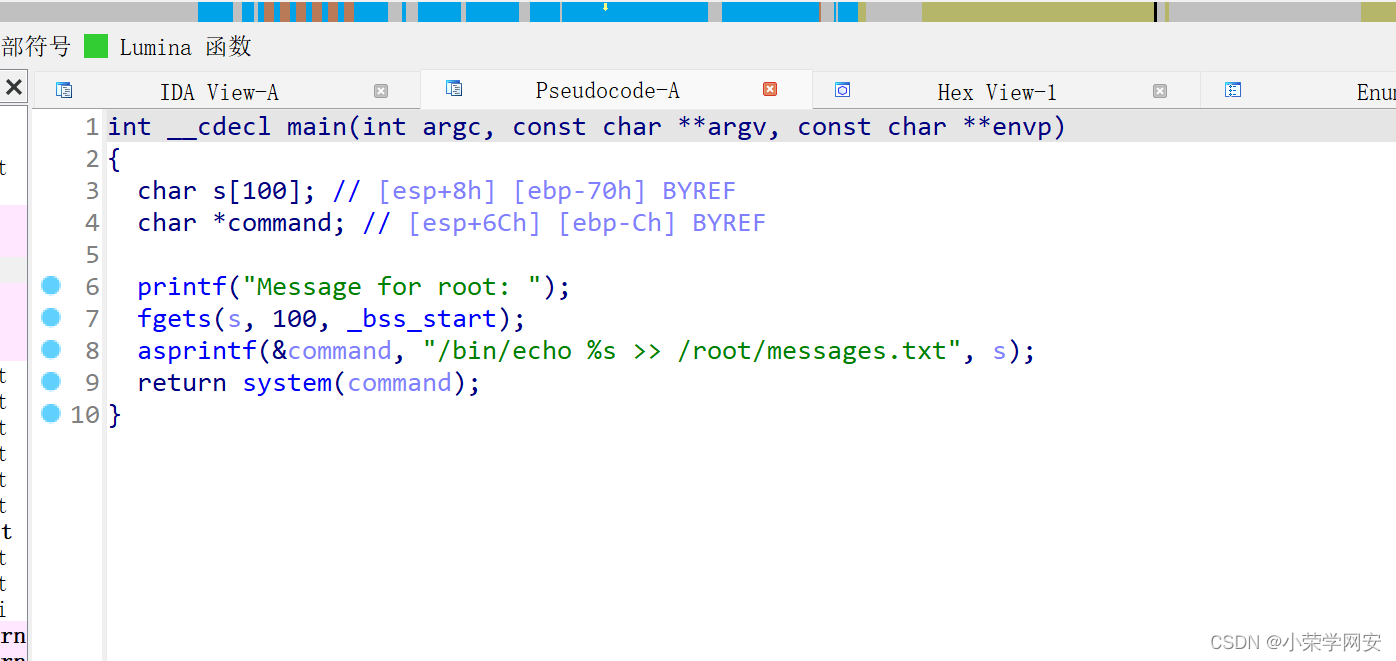1396x661 pixels.
Task: Click line number 5 in the gutter
Action: coord(92,254)
